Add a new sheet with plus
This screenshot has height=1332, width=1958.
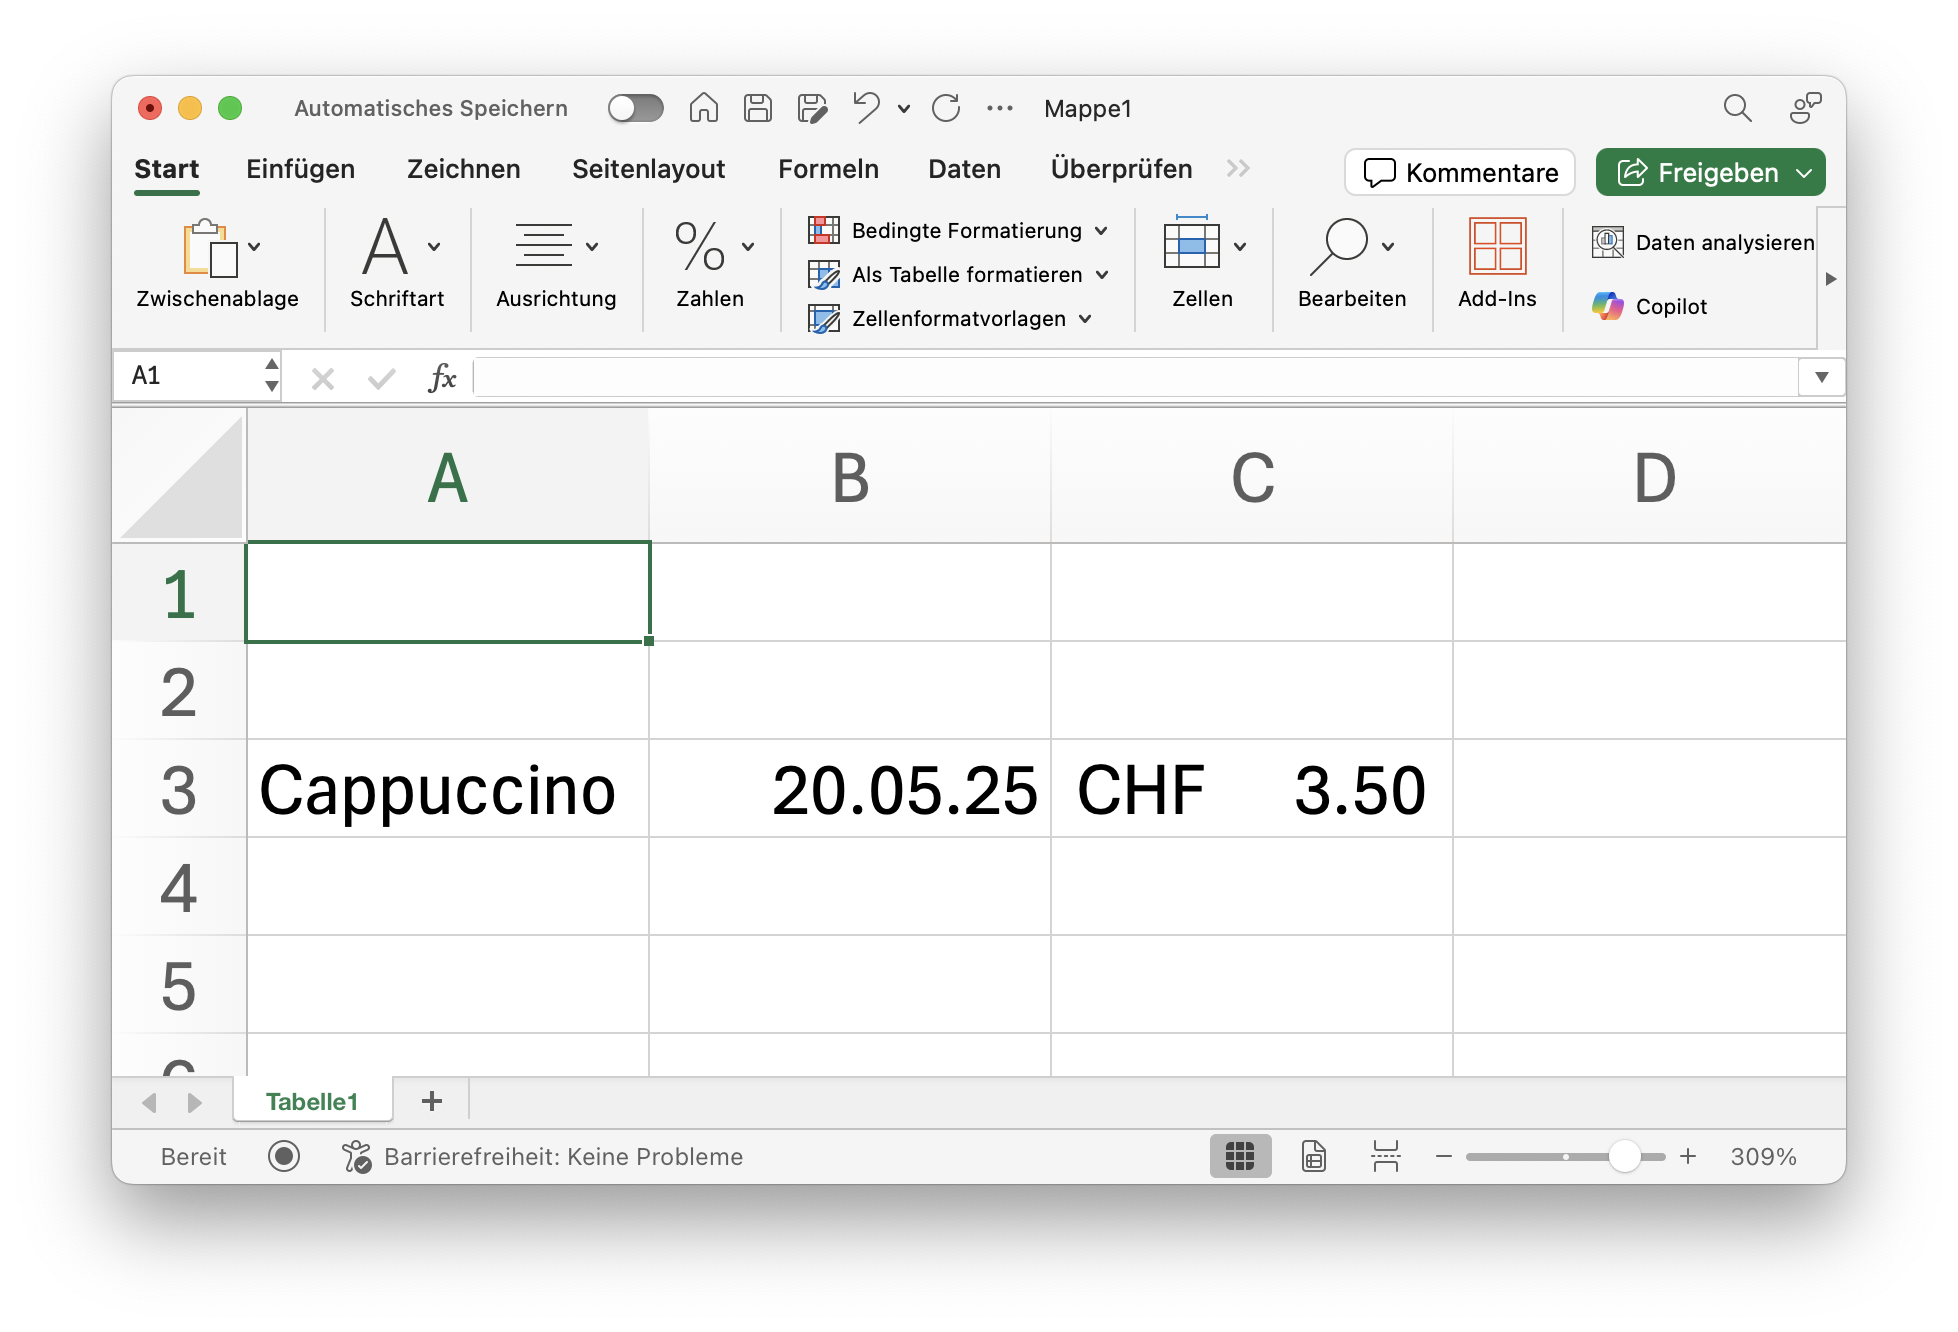point(432,1101)
